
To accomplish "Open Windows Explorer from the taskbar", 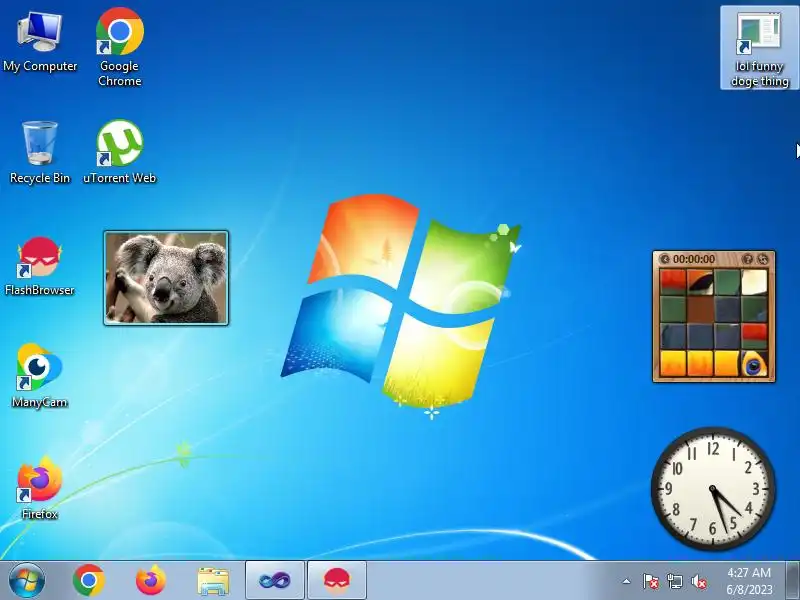I will click(x=213, y=581).
